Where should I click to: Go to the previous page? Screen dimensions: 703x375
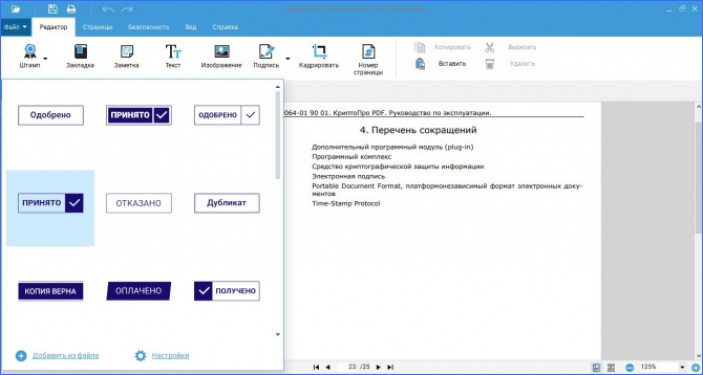tap(328, 367)
